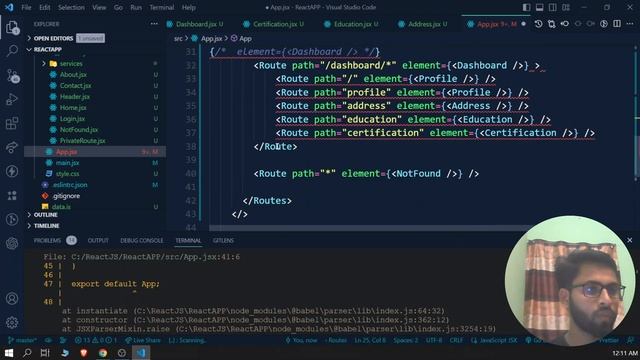Open the ChatGPT icon in activity bar
Image resolution: width=640 pixels, height=360 pixels.
[x=12, y=243]
